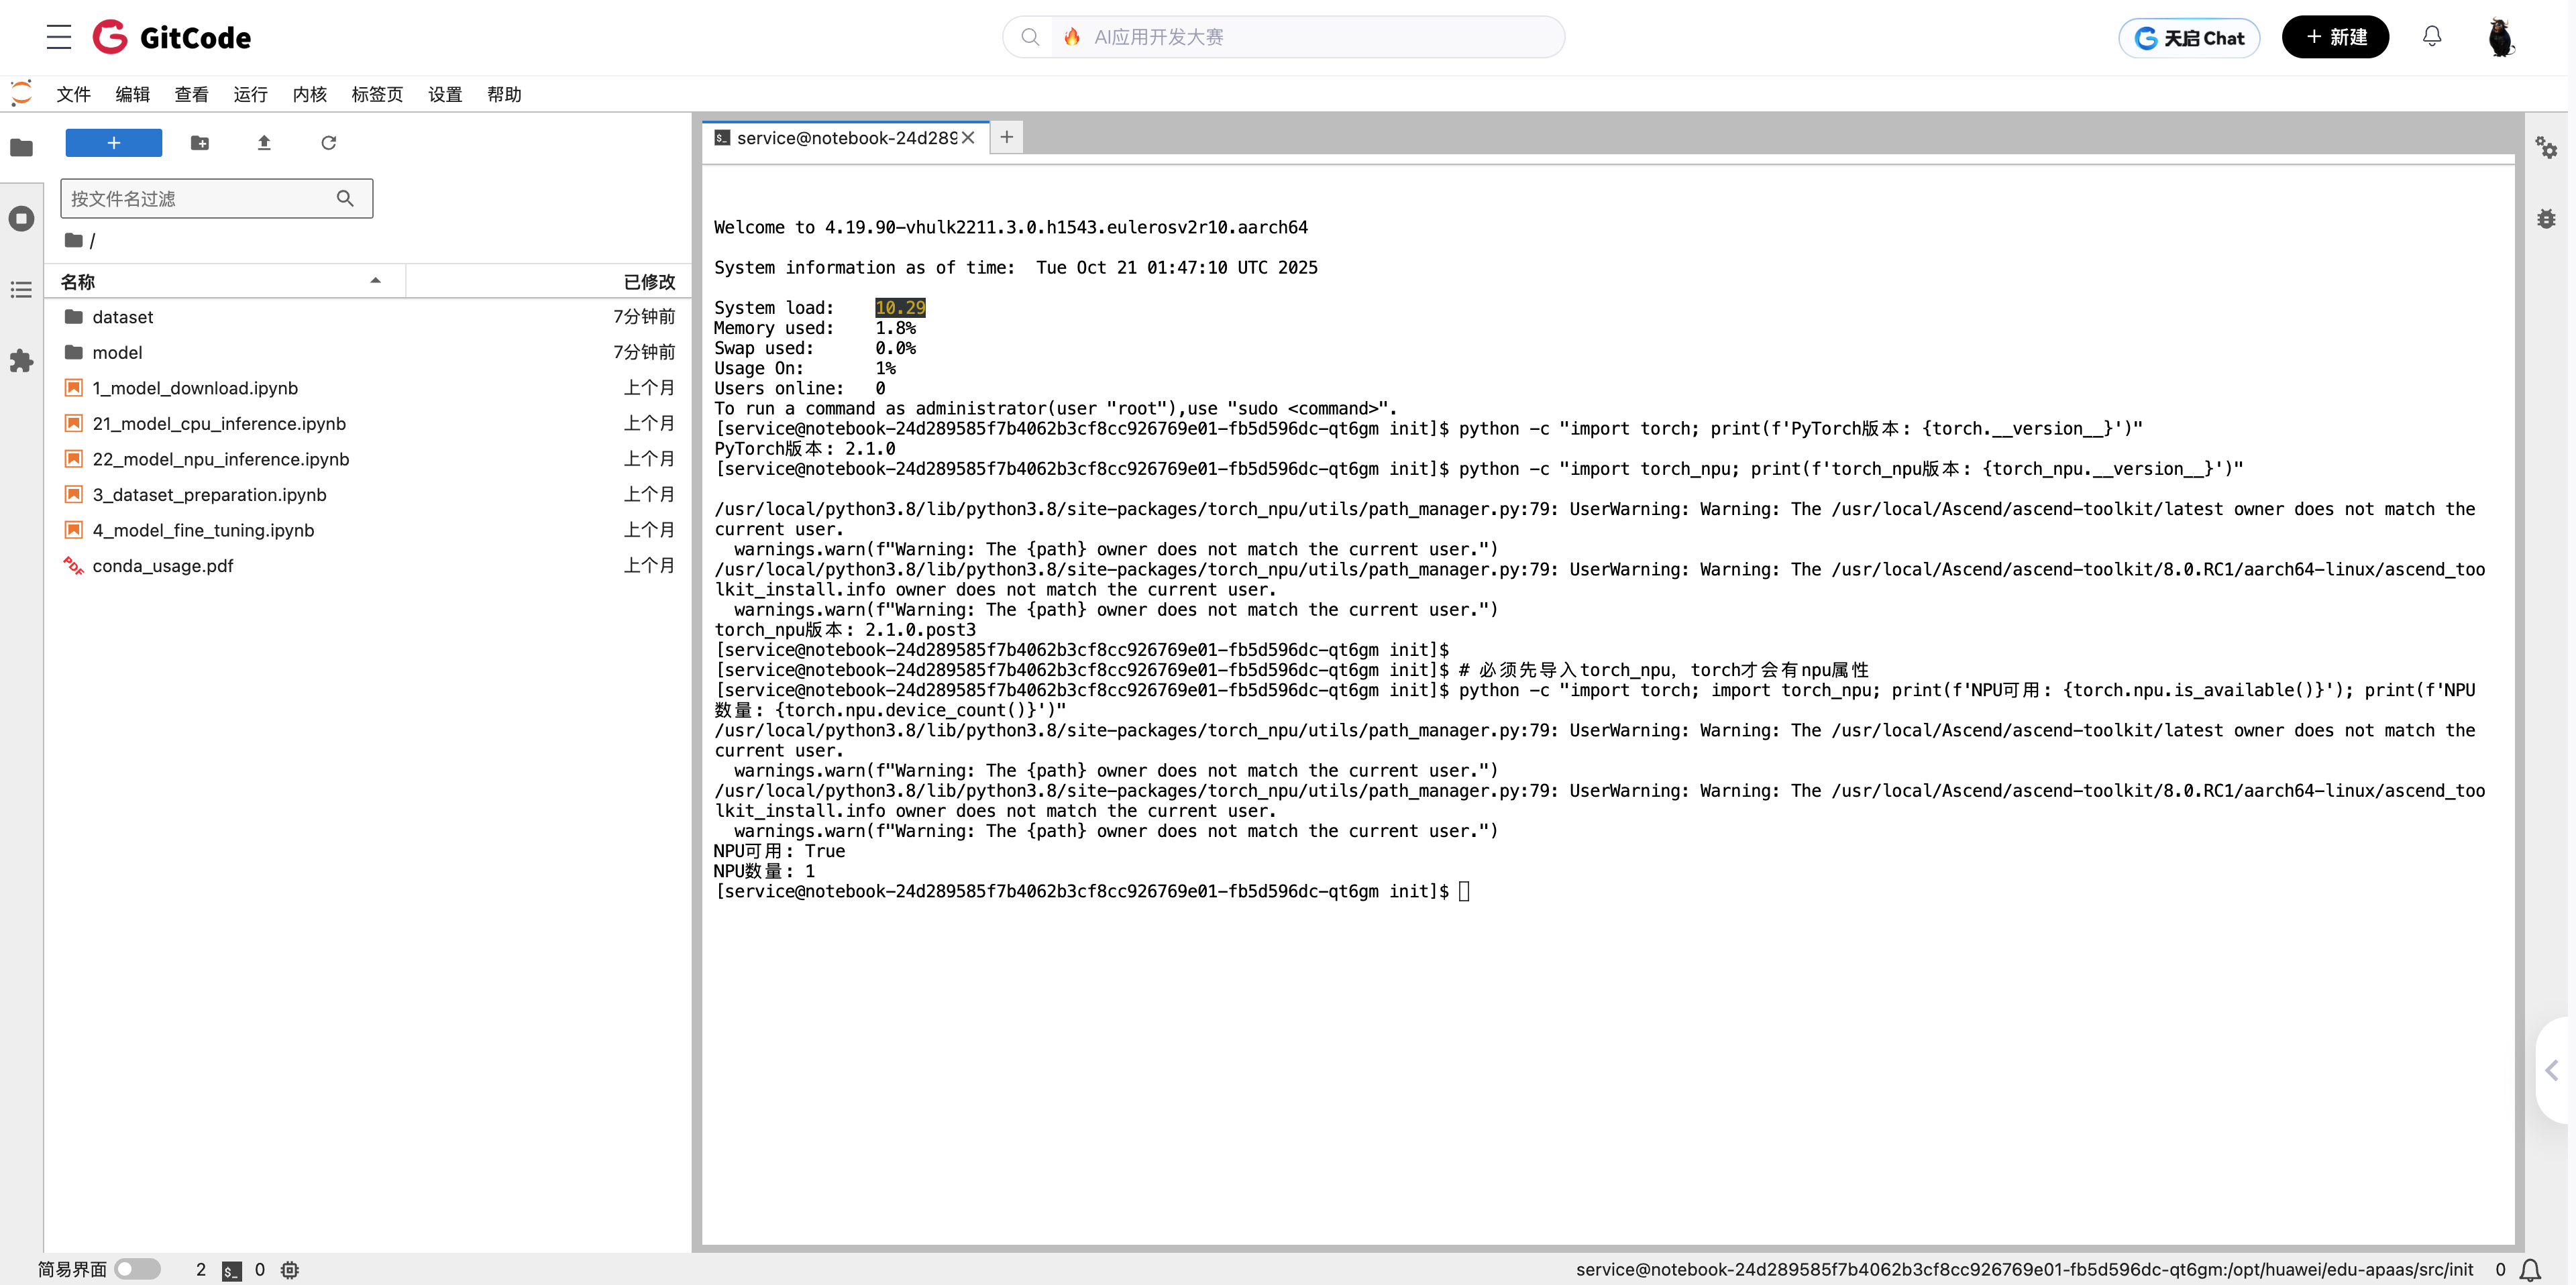Open the extension manager puzzle icon
This screenshot has height=1285, width=2576.
coord(21,361)
